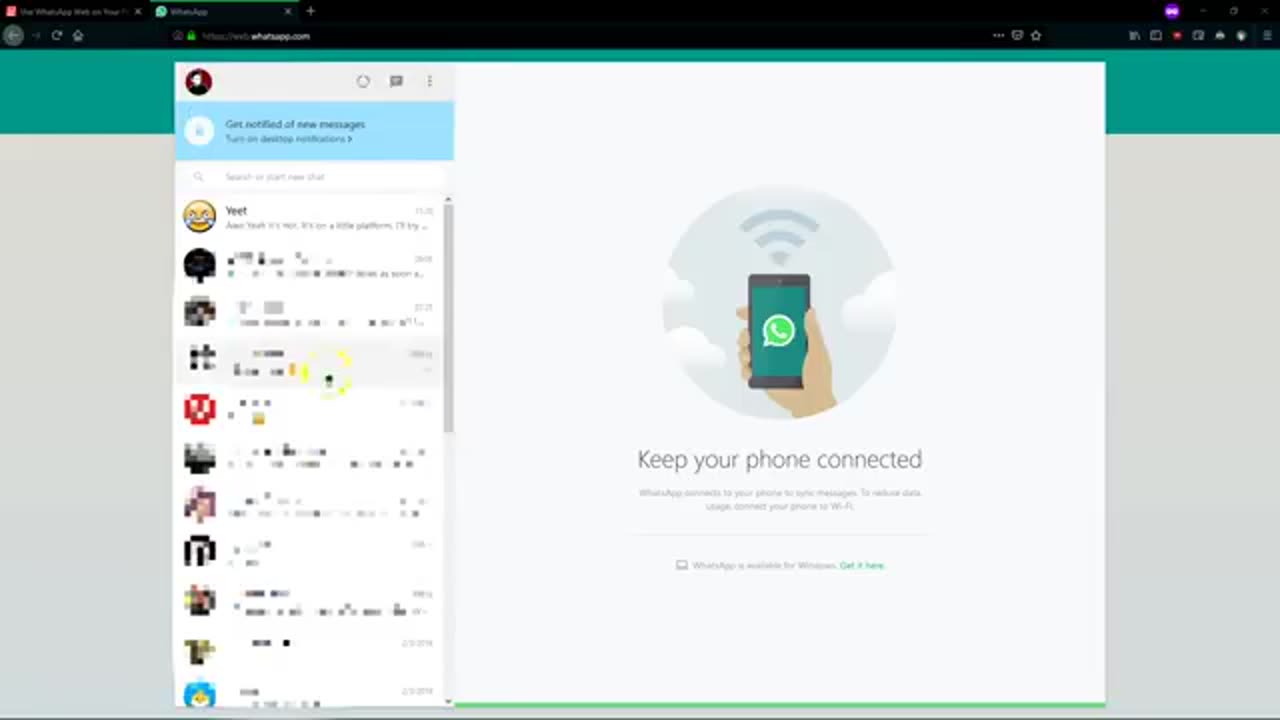Click the scroll-up arrow of the chat list
This screenshot has width=1280, height=720.
pos(448,199)
